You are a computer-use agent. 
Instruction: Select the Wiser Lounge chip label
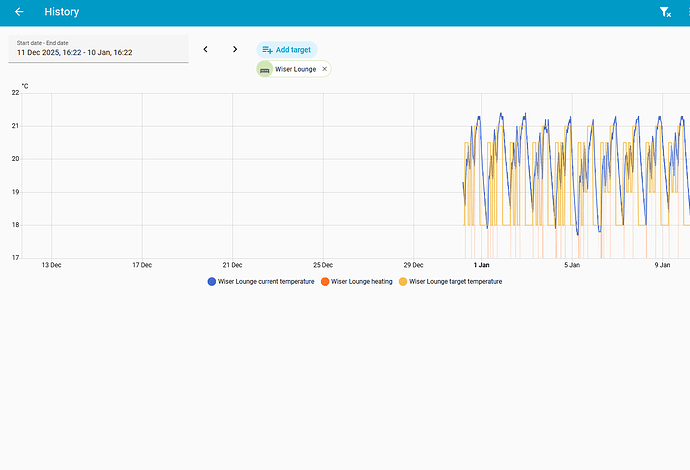[x=295, y=69]
